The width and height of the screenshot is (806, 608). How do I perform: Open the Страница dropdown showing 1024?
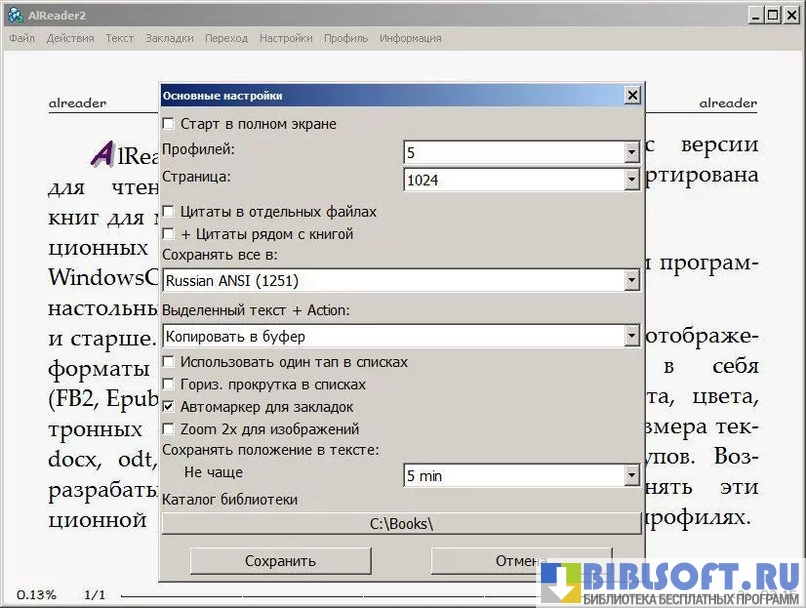pyautogui.click(x=631, y=181)
